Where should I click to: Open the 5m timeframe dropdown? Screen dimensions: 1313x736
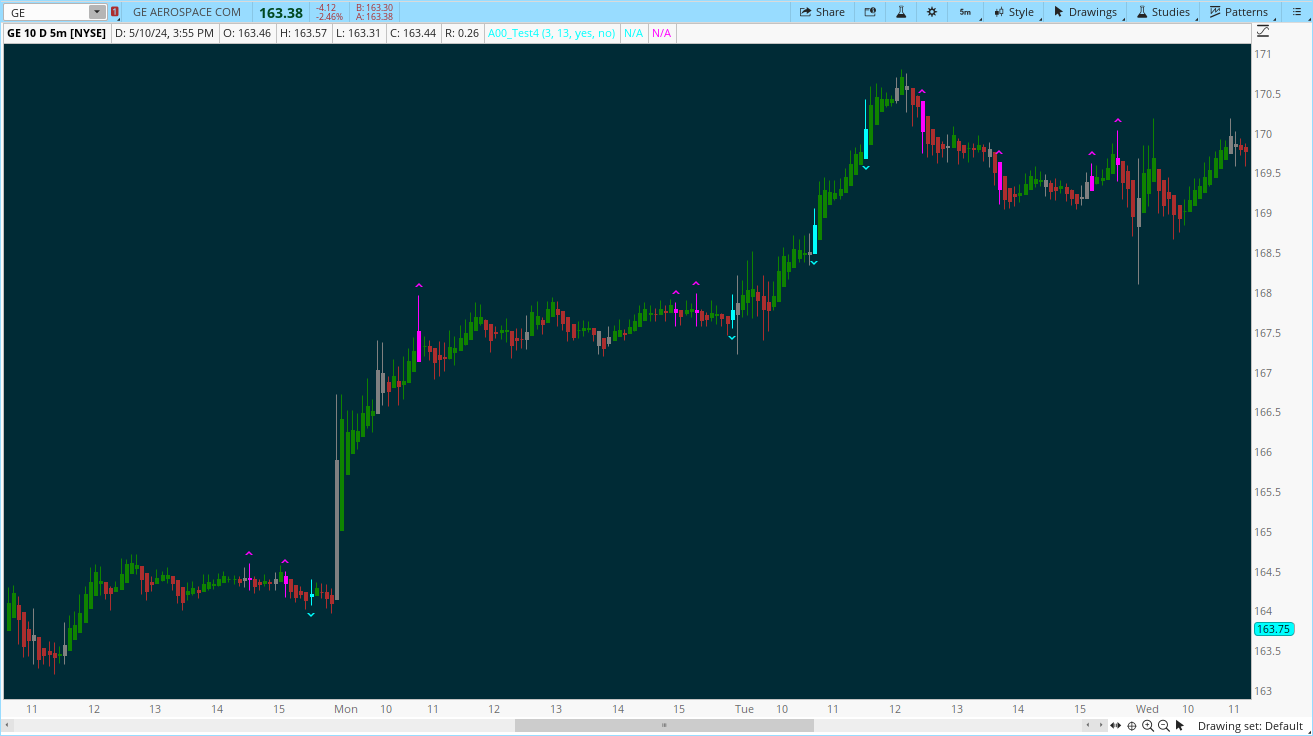(x=965, y=12)
